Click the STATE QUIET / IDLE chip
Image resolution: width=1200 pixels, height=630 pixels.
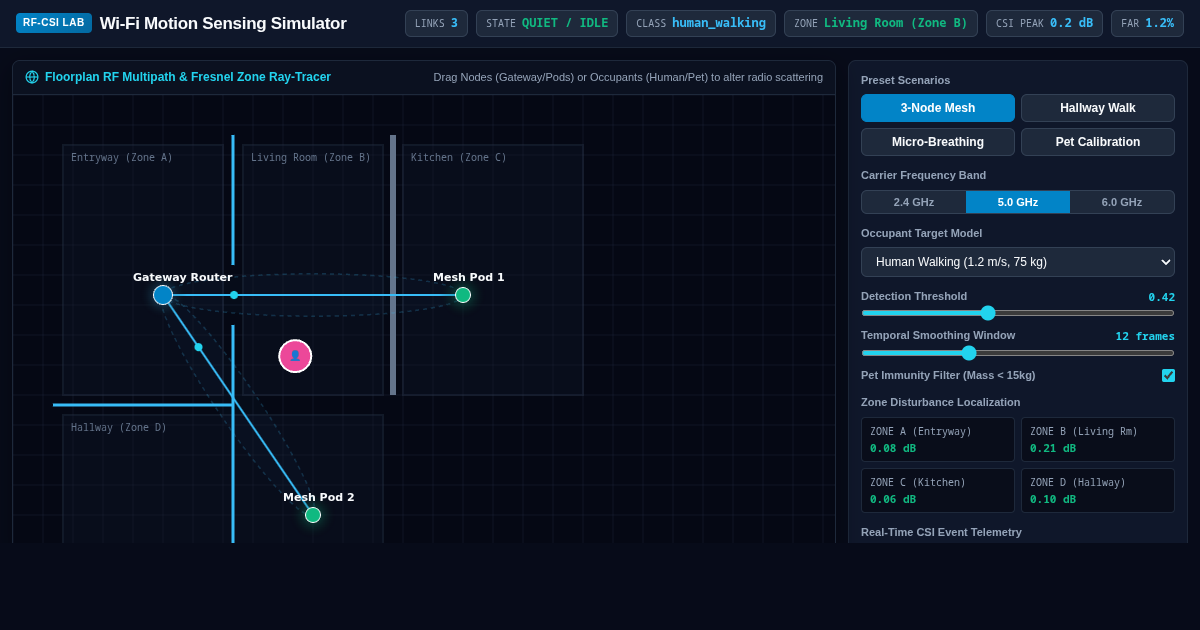click(547, 23)
